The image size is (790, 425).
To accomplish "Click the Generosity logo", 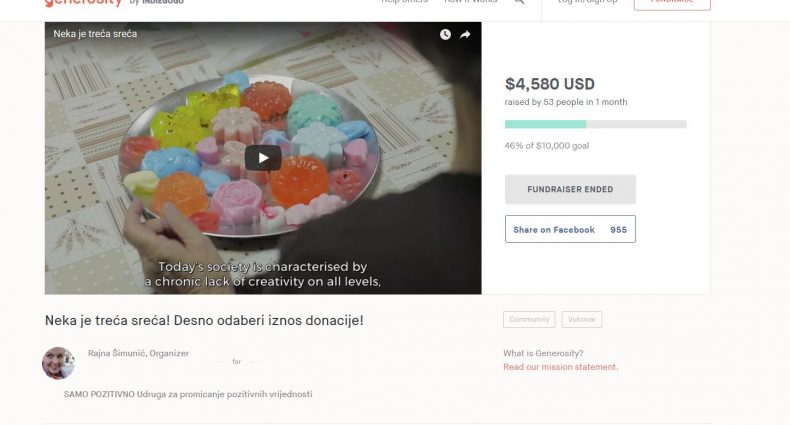I will 84,3.
